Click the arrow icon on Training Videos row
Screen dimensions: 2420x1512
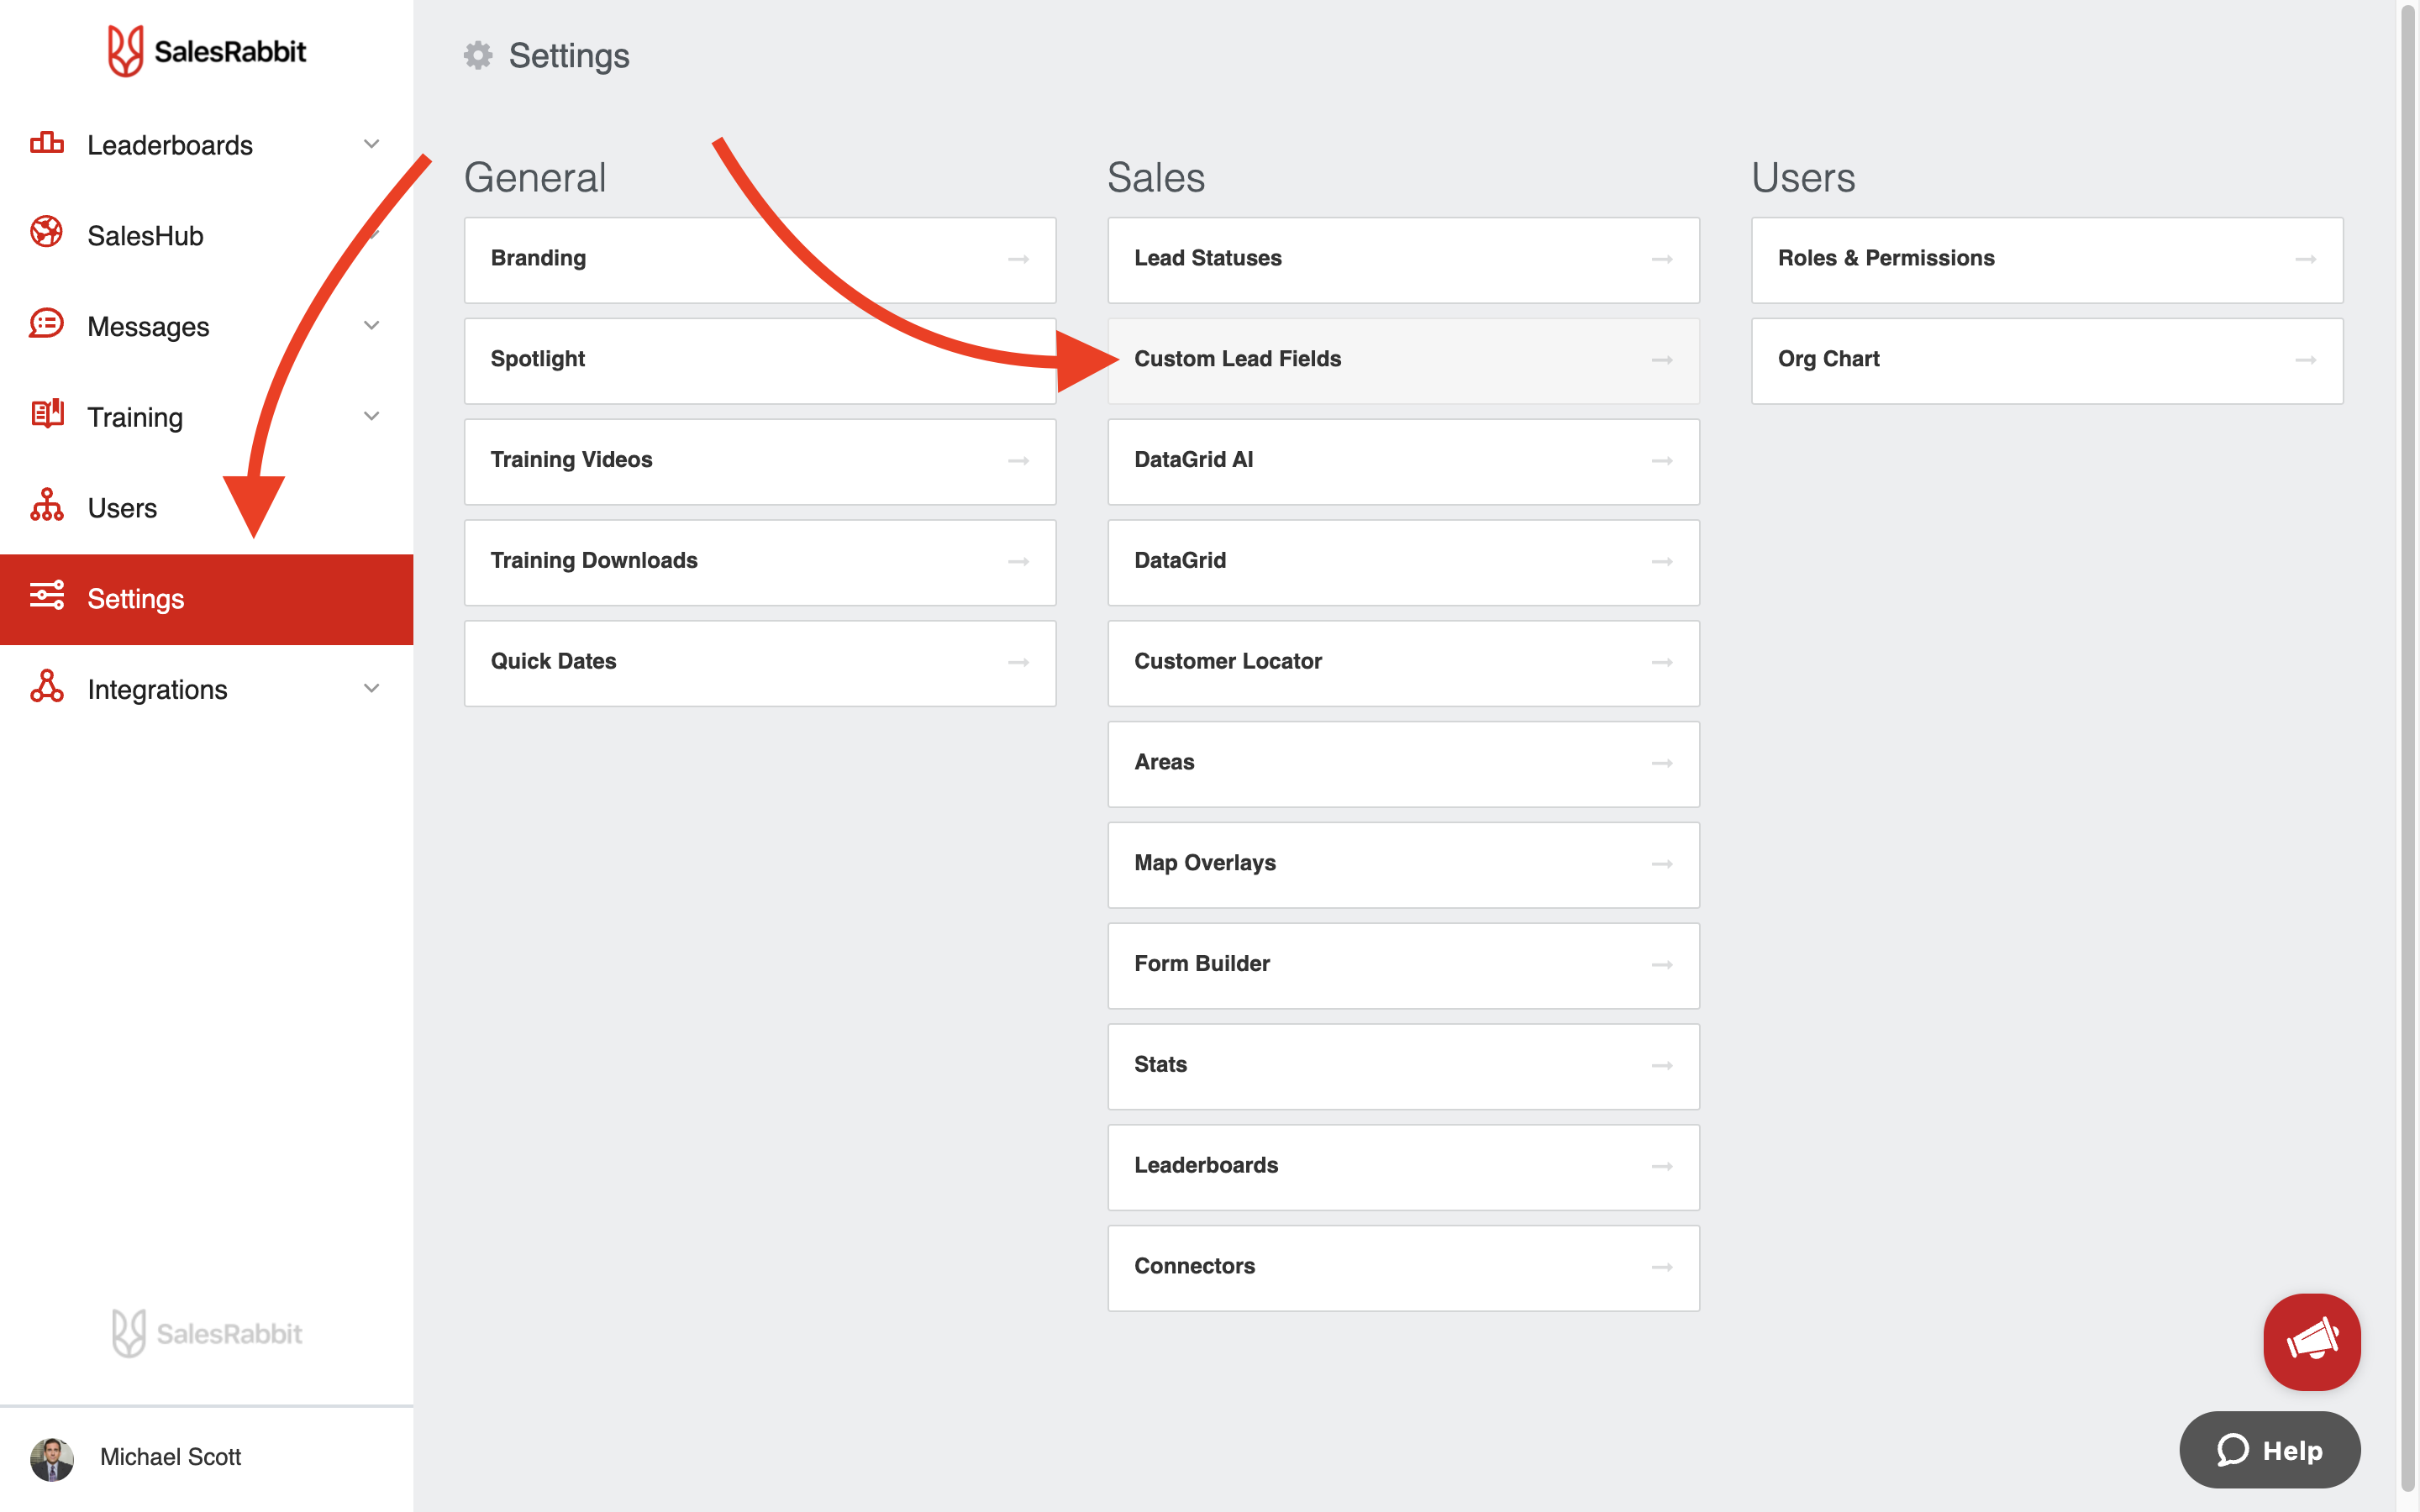(1018, 461)
